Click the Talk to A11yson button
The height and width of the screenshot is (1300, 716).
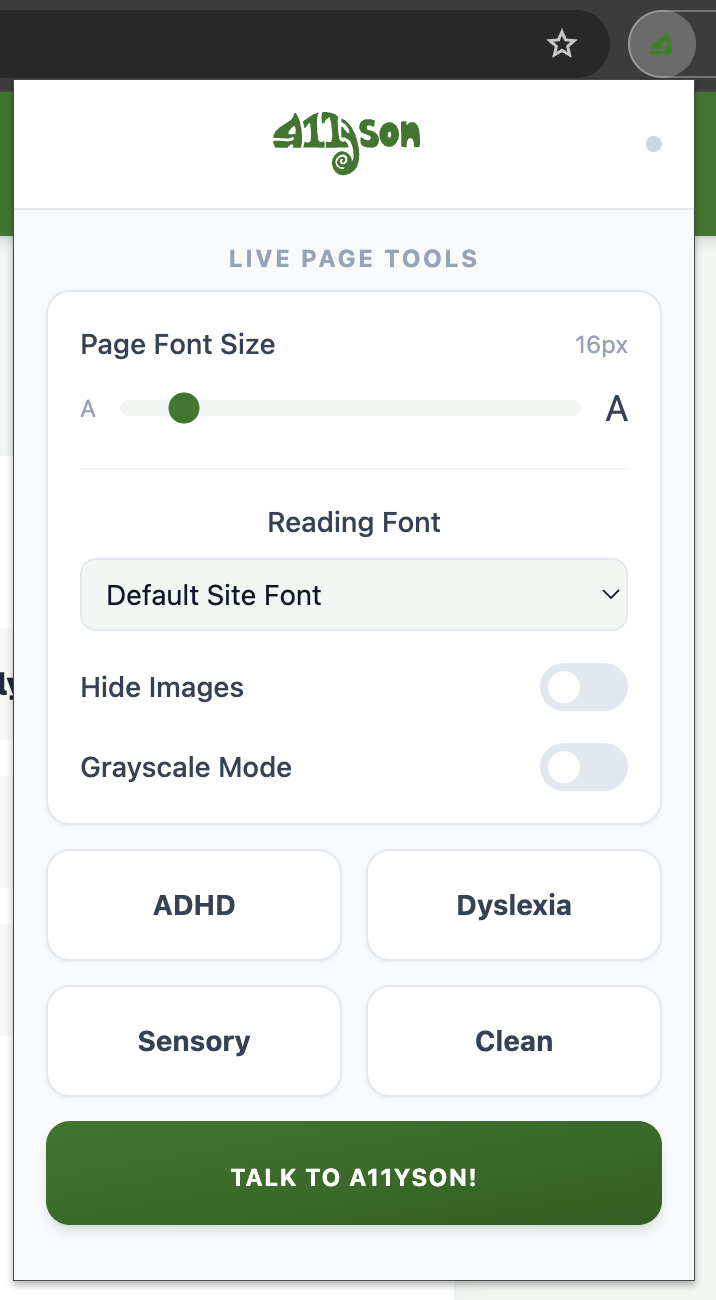tap(354, 1173)
